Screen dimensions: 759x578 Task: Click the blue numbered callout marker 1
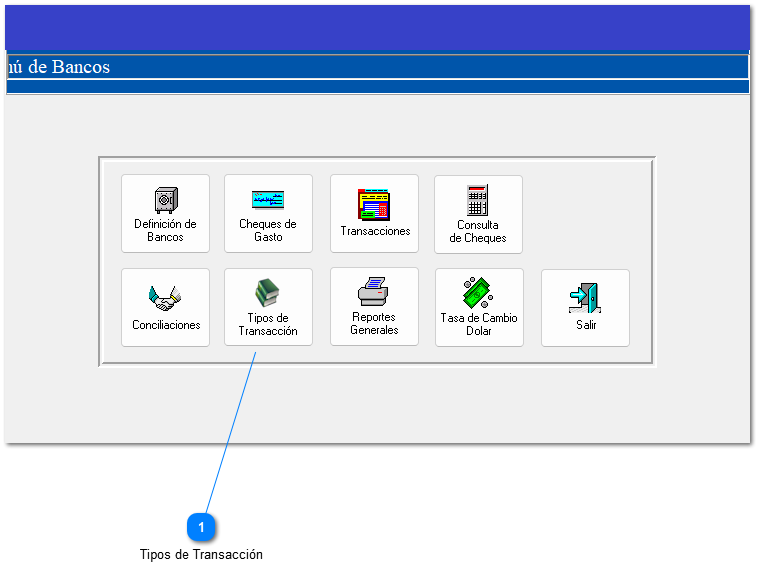201,527
